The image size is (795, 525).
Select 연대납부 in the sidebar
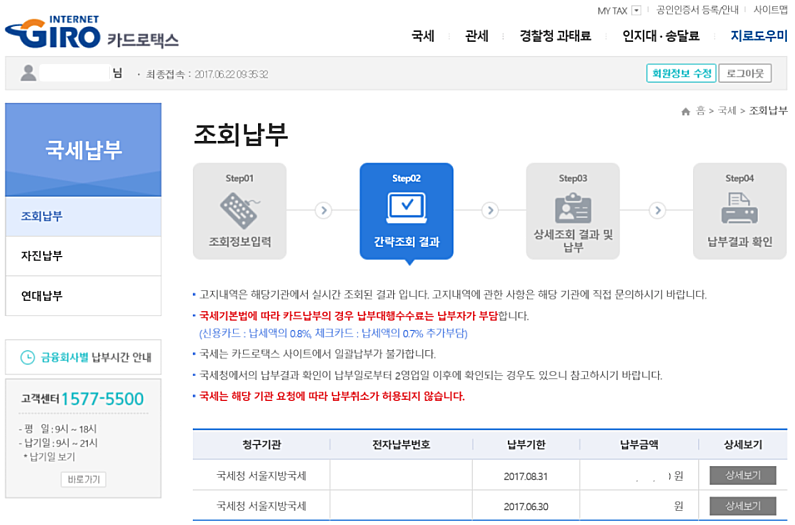83,296
